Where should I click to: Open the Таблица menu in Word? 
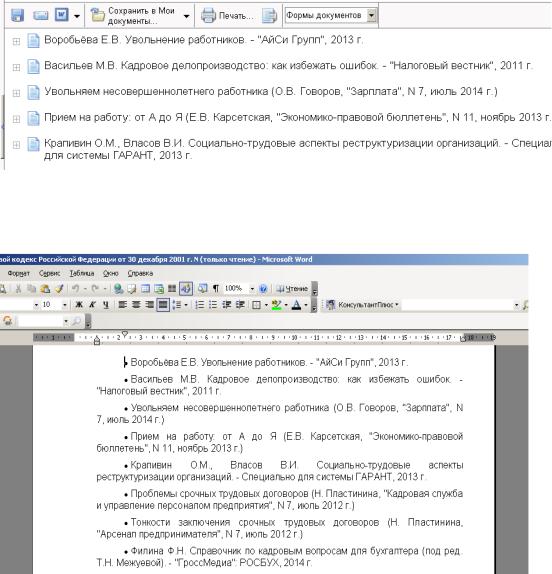pyautogui.click(x=82, y=273)
